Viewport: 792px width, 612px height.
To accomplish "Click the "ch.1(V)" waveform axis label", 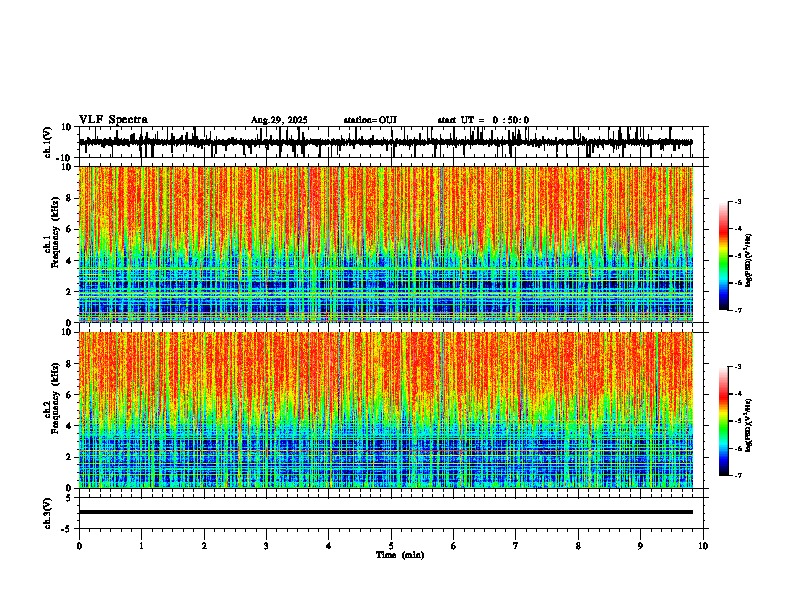I will click(x=48, y=142).
